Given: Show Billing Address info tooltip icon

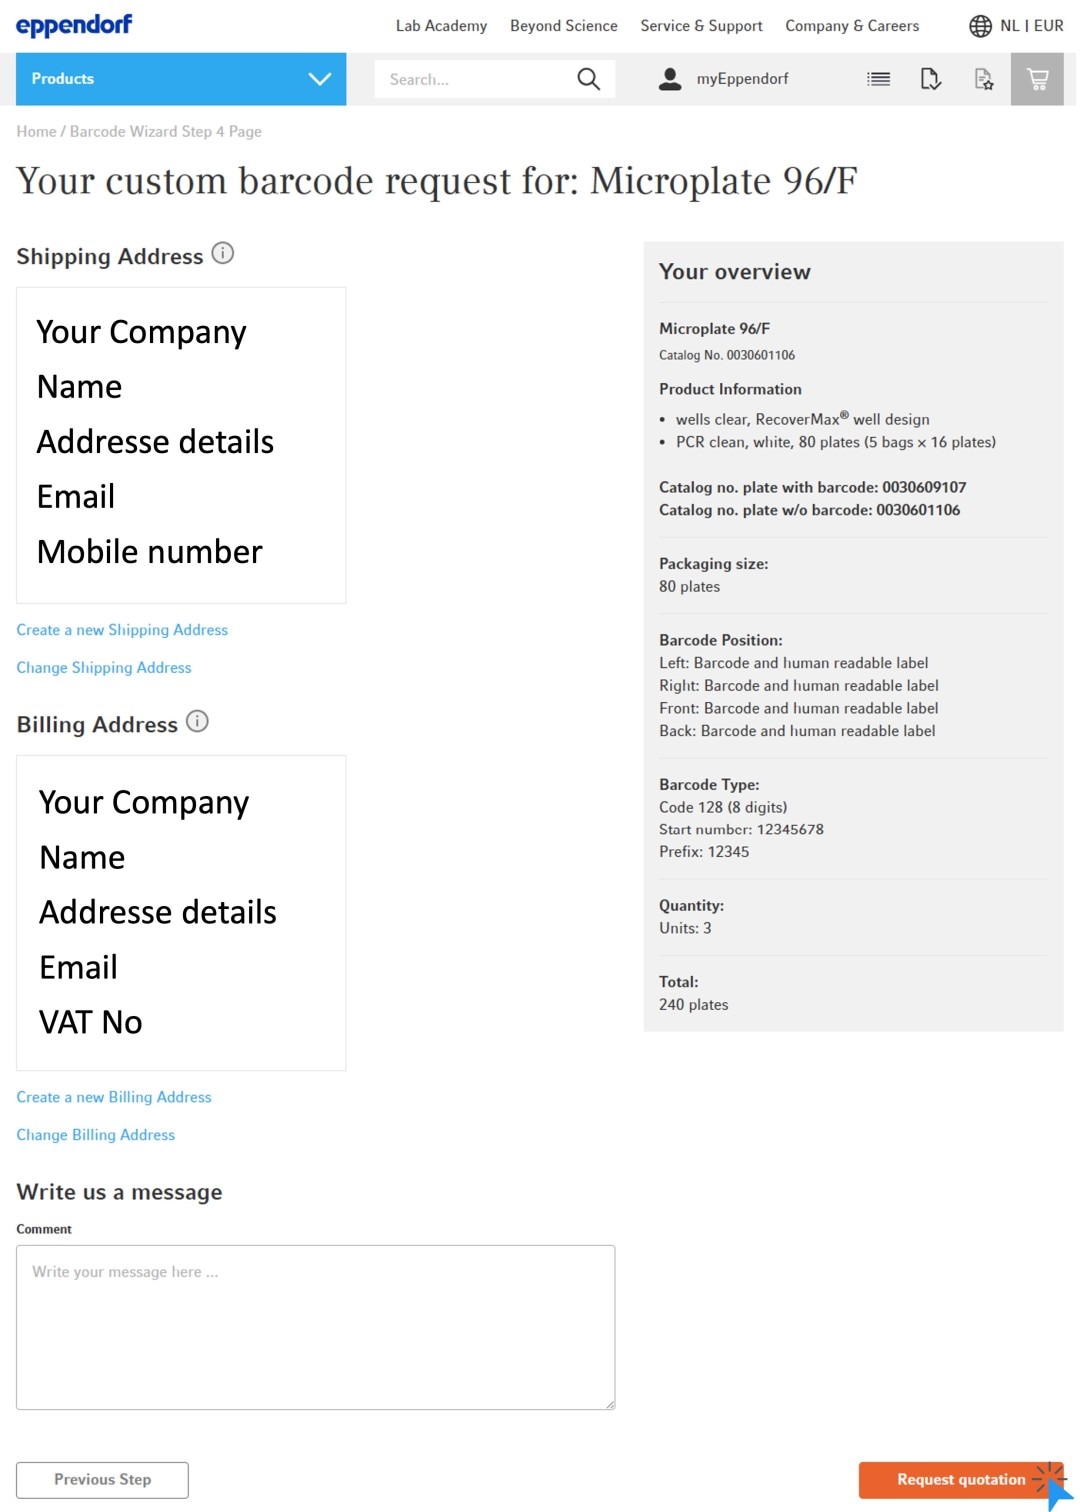Looking at the screenshot, I should tap(198, 721).
